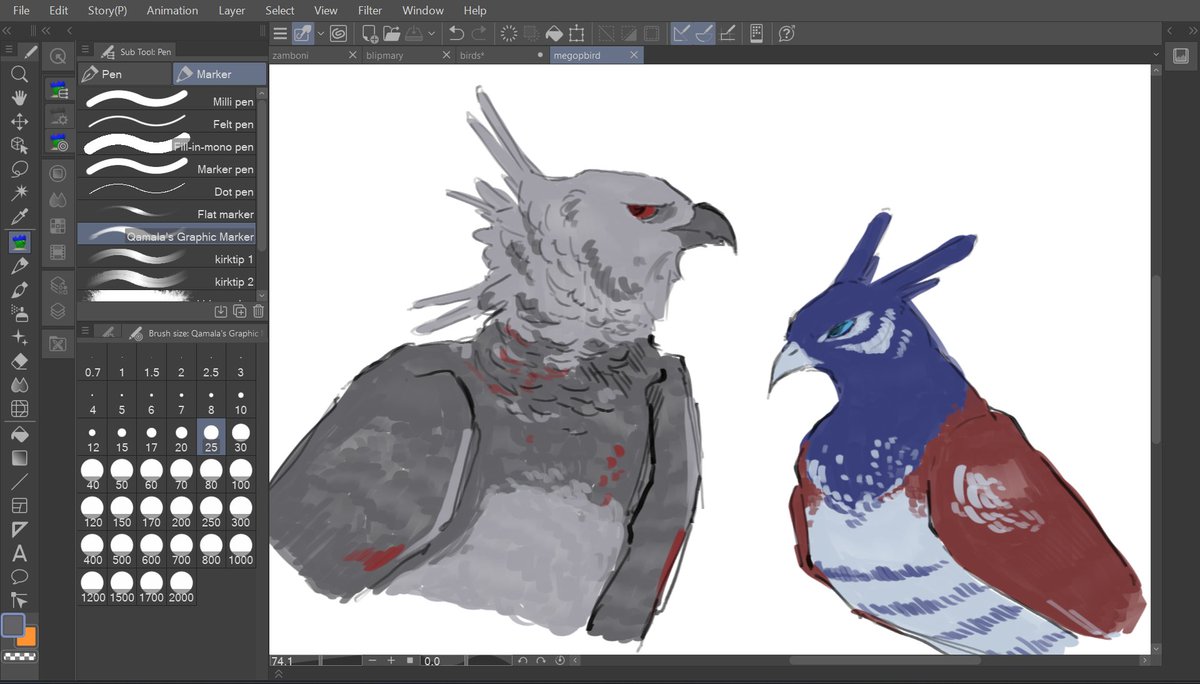The height and width of the screenshot is (684, 1200).
Task: Select the Eyedropper tool
Action: (x=19, y=218)
